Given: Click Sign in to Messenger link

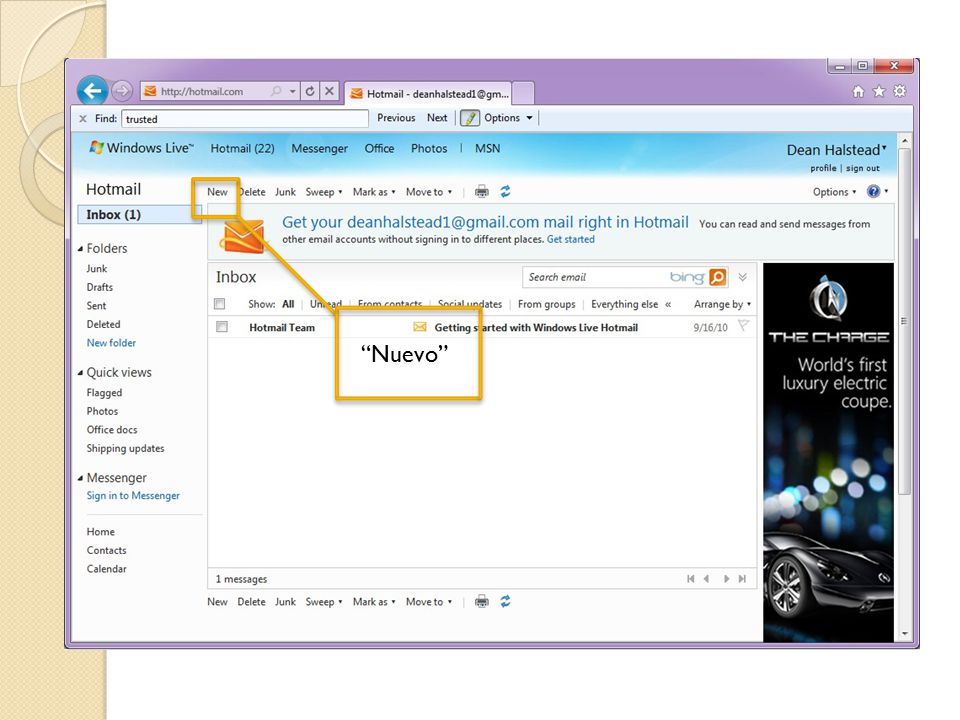Looking at the screenshot, I should [x=133, y=496].
